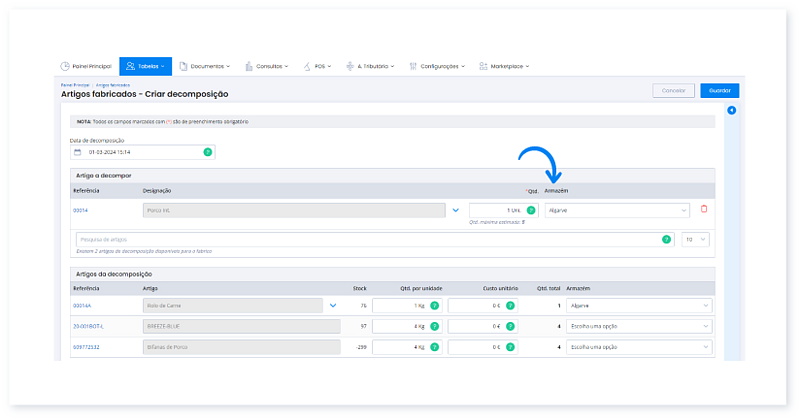Screen dimensions: 800x419
Task: Expand the Porco Int. article chevron
Action: coord(455,210)
